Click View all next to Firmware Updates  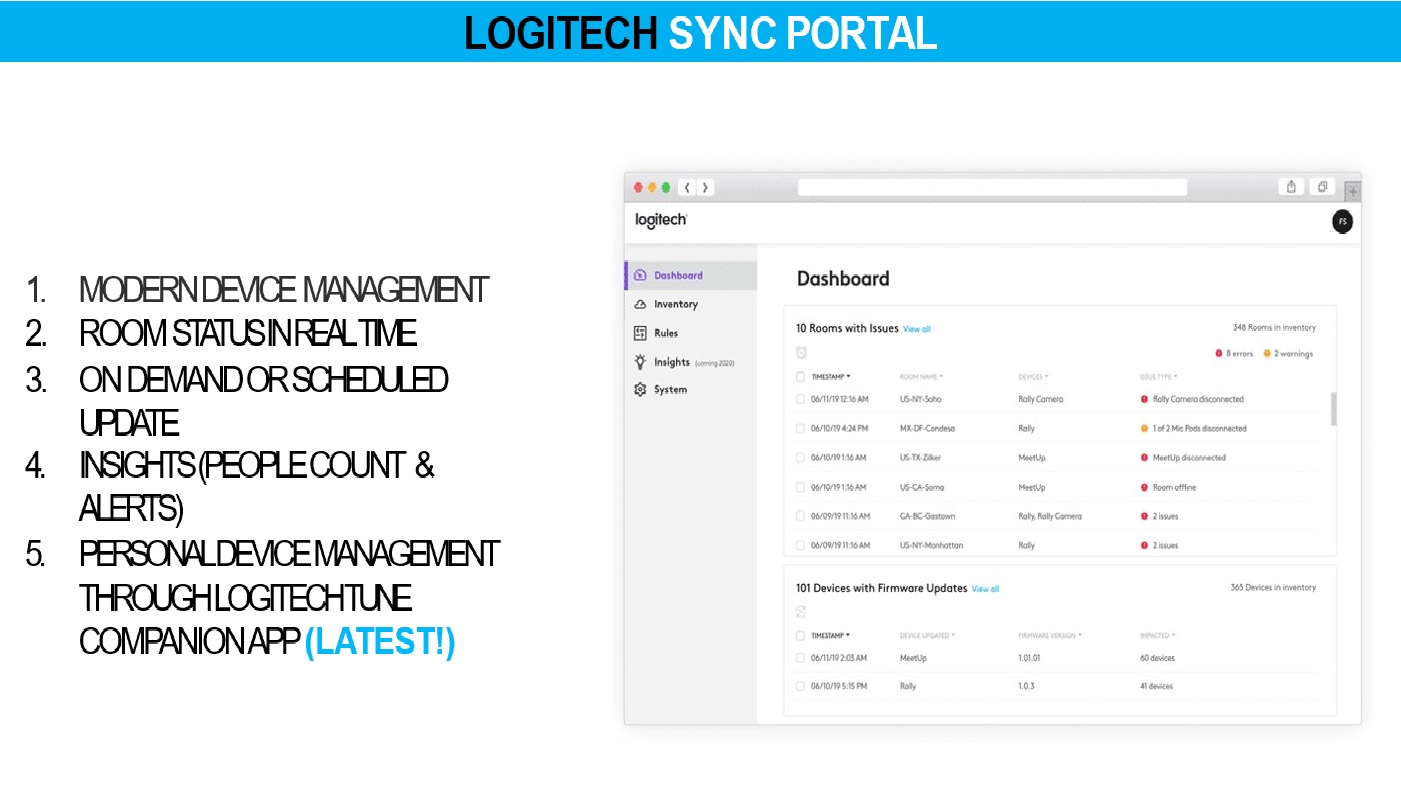tap(985, 589)
